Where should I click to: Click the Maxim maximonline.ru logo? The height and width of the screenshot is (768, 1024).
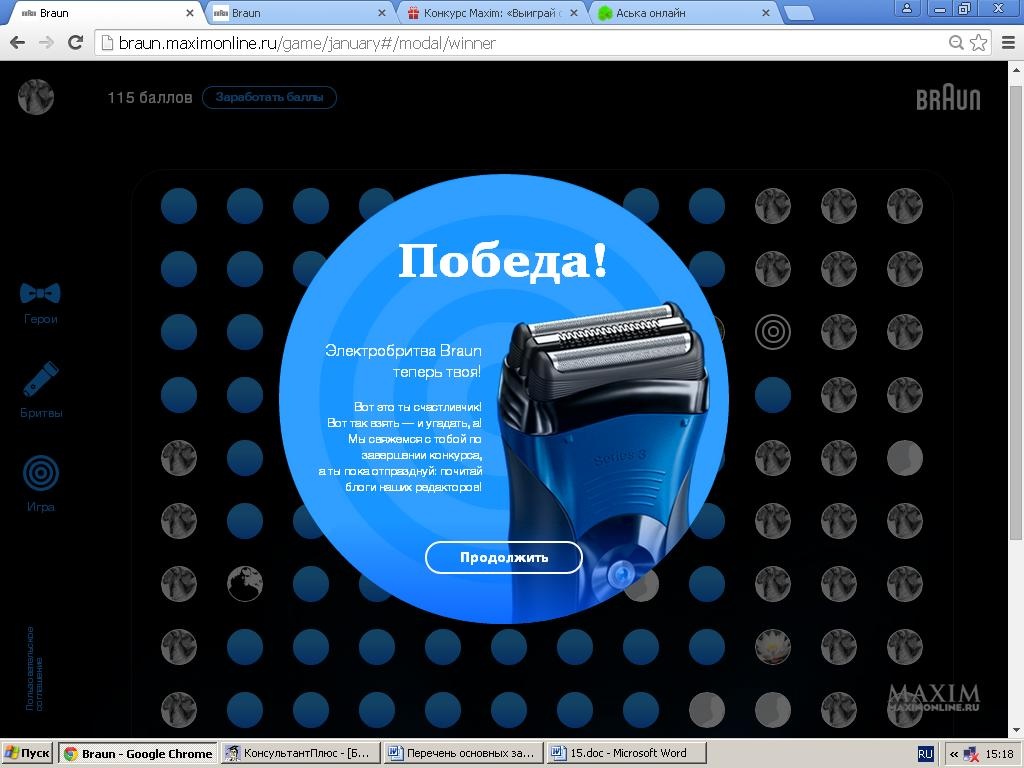point(933,697)
